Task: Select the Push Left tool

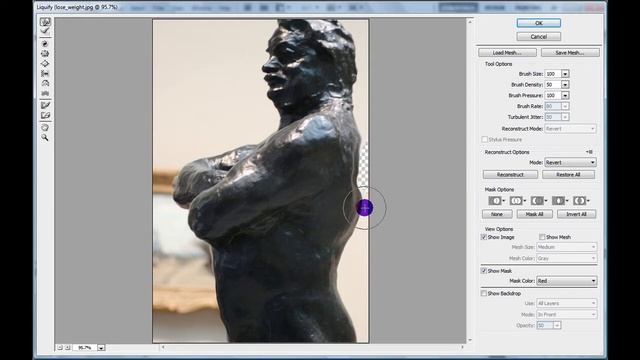Action: tap(45, 73)
